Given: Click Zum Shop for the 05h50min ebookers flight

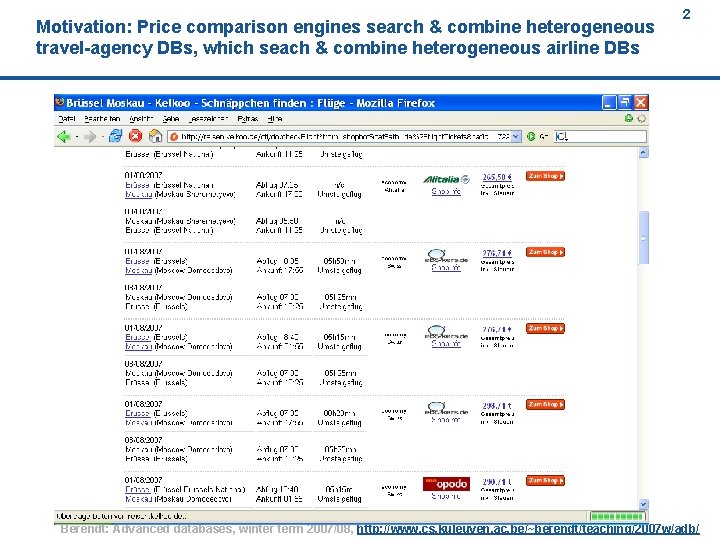Looking at the screenshot, I should click(x=545, y=252).
